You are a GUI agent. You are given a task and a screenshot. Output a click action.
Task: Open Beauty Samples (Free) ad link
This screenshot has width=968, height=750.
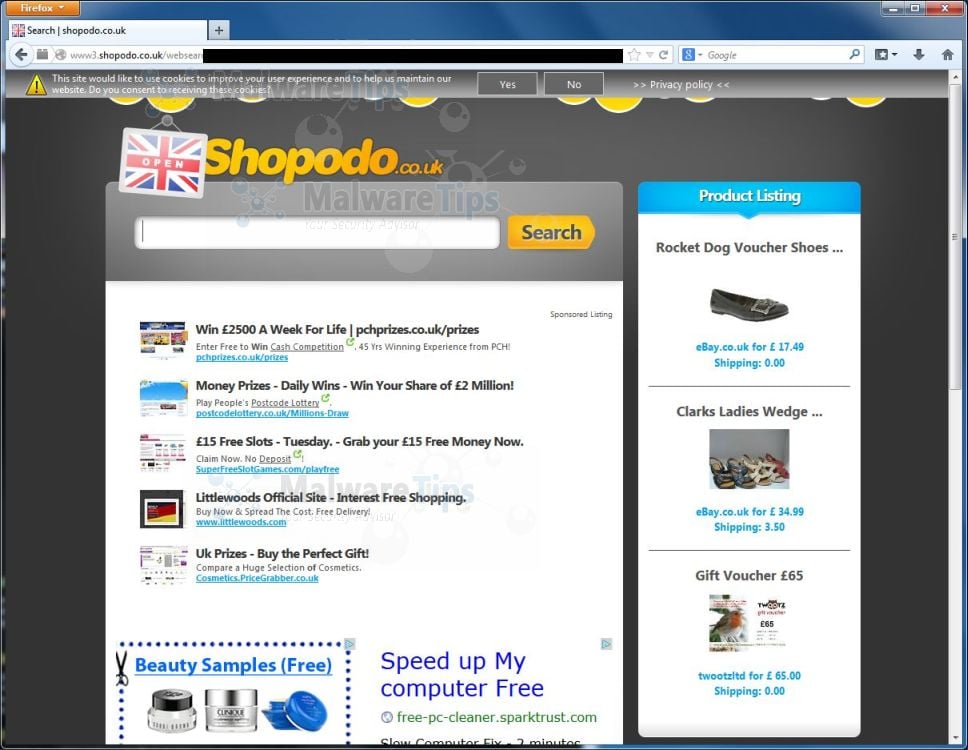(233, 665)
